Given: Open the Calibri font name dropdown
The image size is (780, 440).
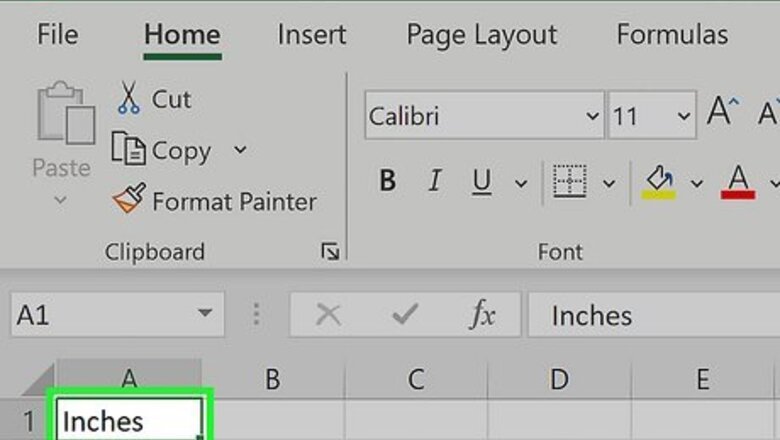Looking at the screenshot, I should [x=591, y=116].
